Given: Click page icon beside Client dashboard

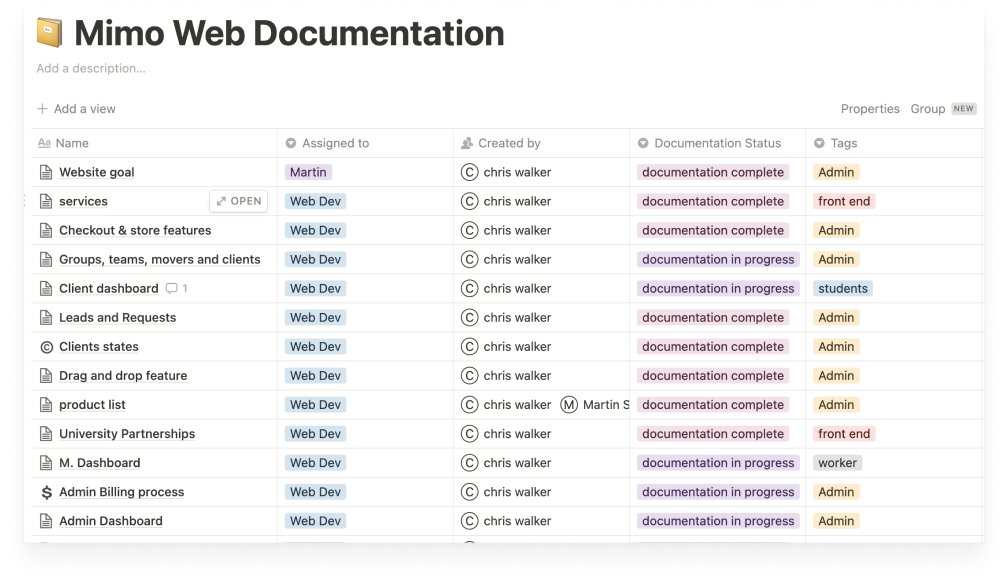Looking at the screenshot, I should tap(46, 289).
